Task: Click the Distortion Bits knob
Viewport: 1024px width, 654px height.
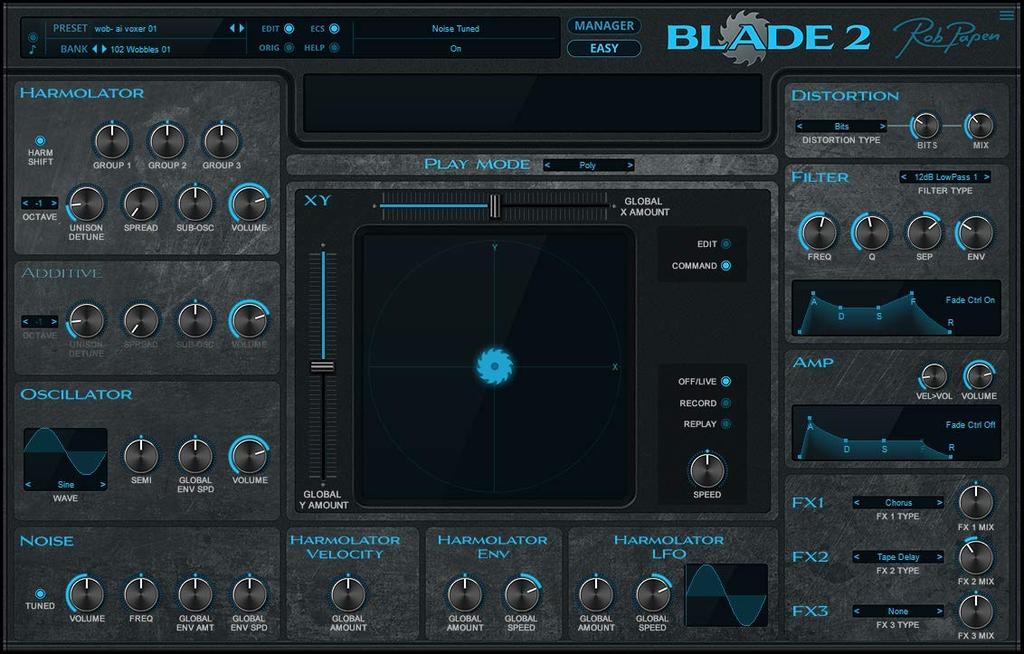Action: point(926,125)
